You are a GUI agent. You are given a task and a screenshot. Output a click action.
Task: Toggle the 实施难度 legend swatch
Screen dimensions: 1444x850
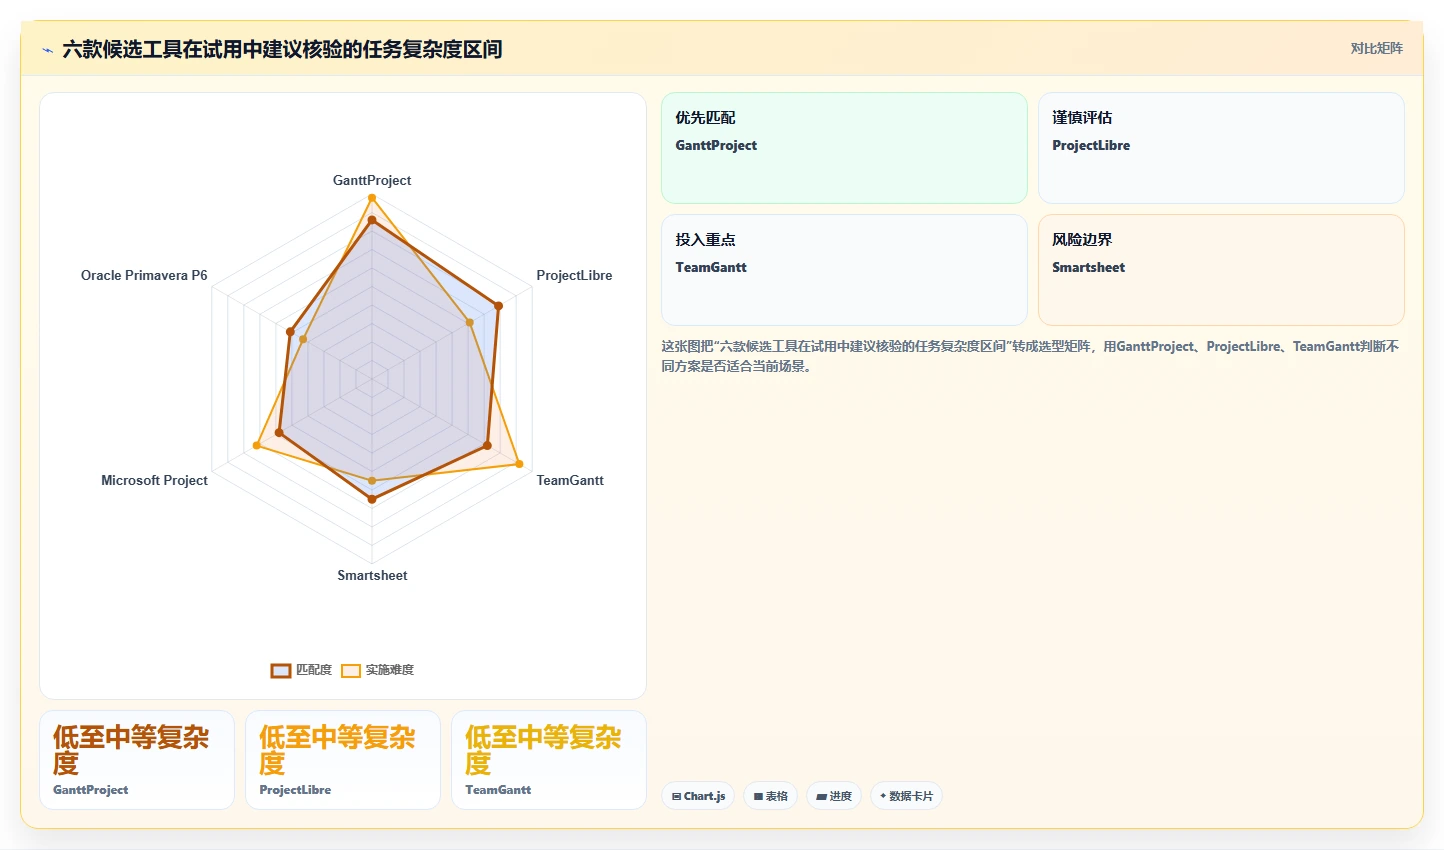(x=351, y=670)
